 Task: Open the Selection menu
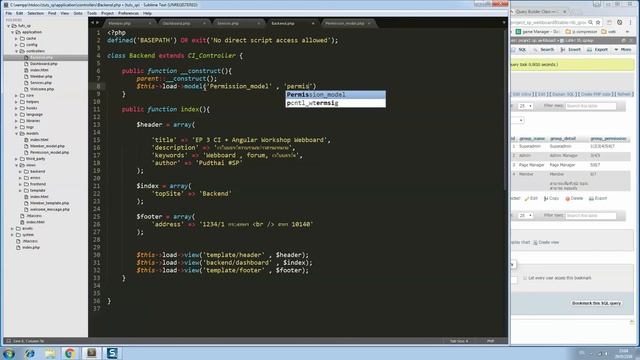[x=36, y=13]
